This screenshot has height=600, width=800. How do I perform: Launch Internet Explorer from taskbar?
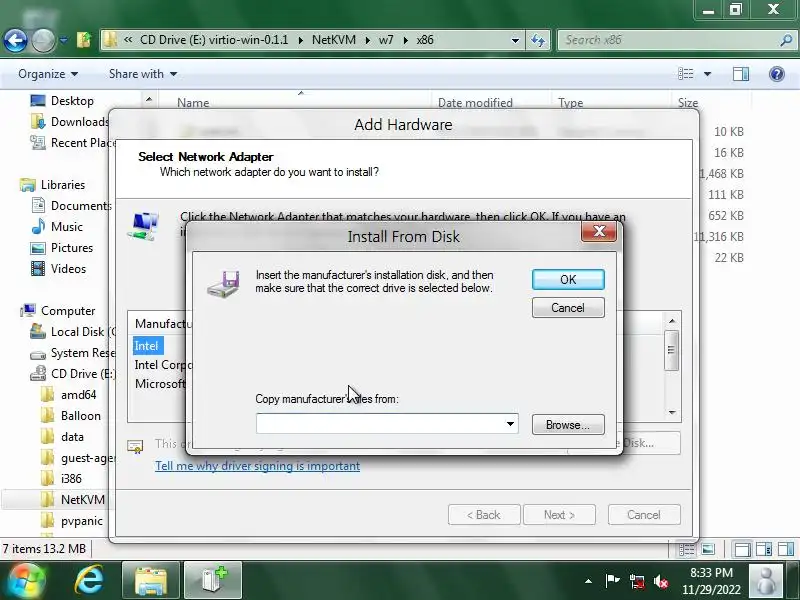click(89, 581)
